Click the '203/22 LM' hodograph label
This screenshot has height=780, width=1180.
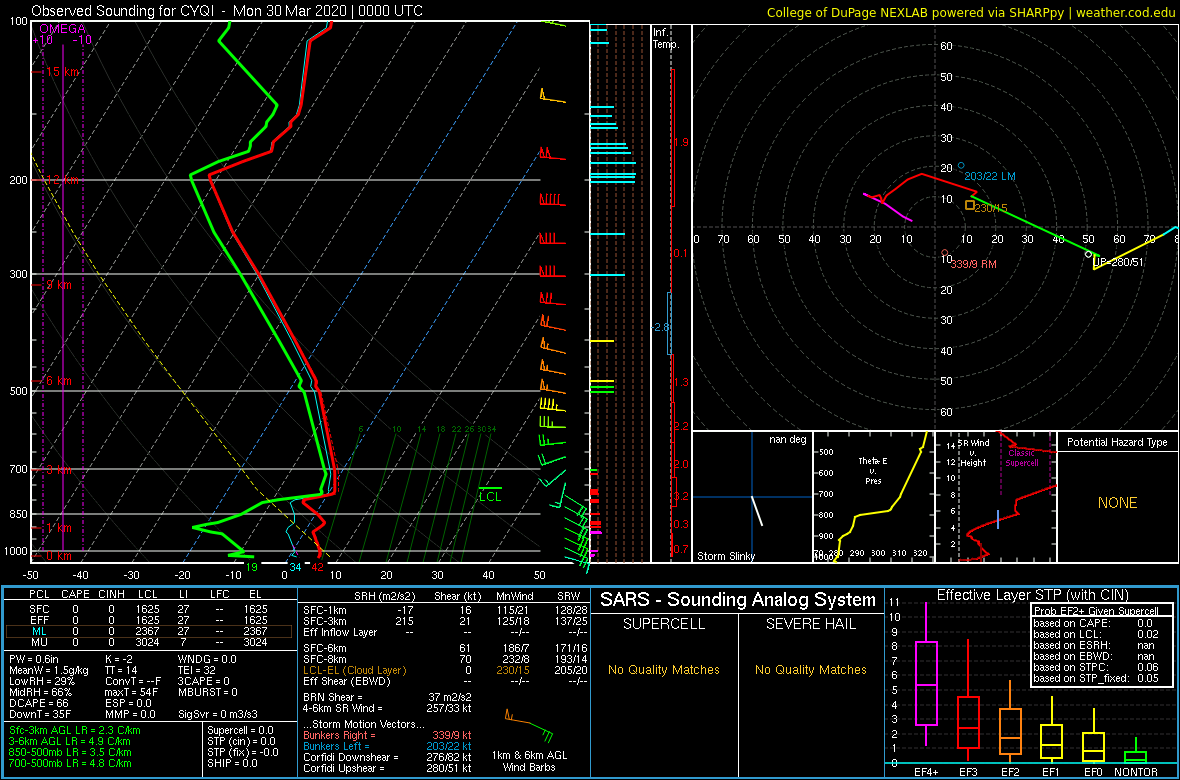(x=990, y=175)
